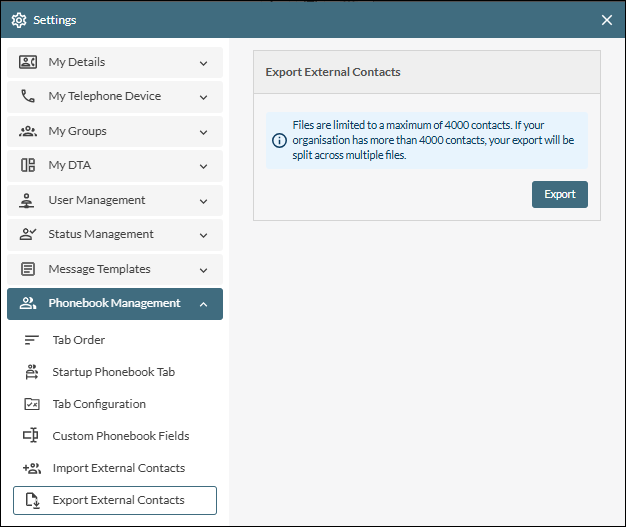
Task: Collapse the Phonebook Management section chevron
Action: [x=203, y=304]
